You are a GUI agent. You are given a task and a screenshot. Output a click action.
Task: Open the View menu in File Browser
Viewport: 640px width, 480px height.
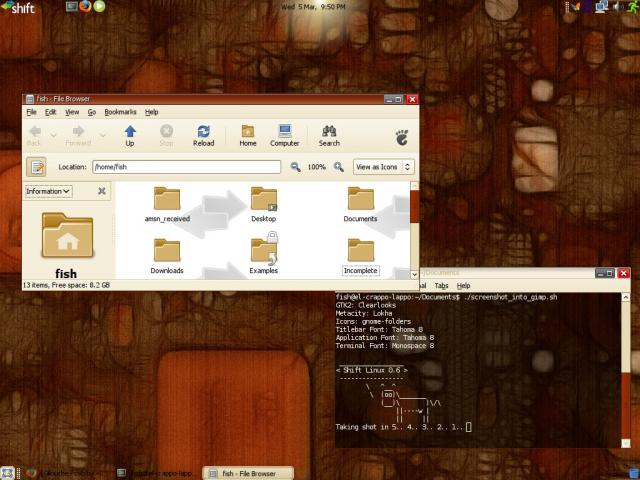[x=72, y=112]
